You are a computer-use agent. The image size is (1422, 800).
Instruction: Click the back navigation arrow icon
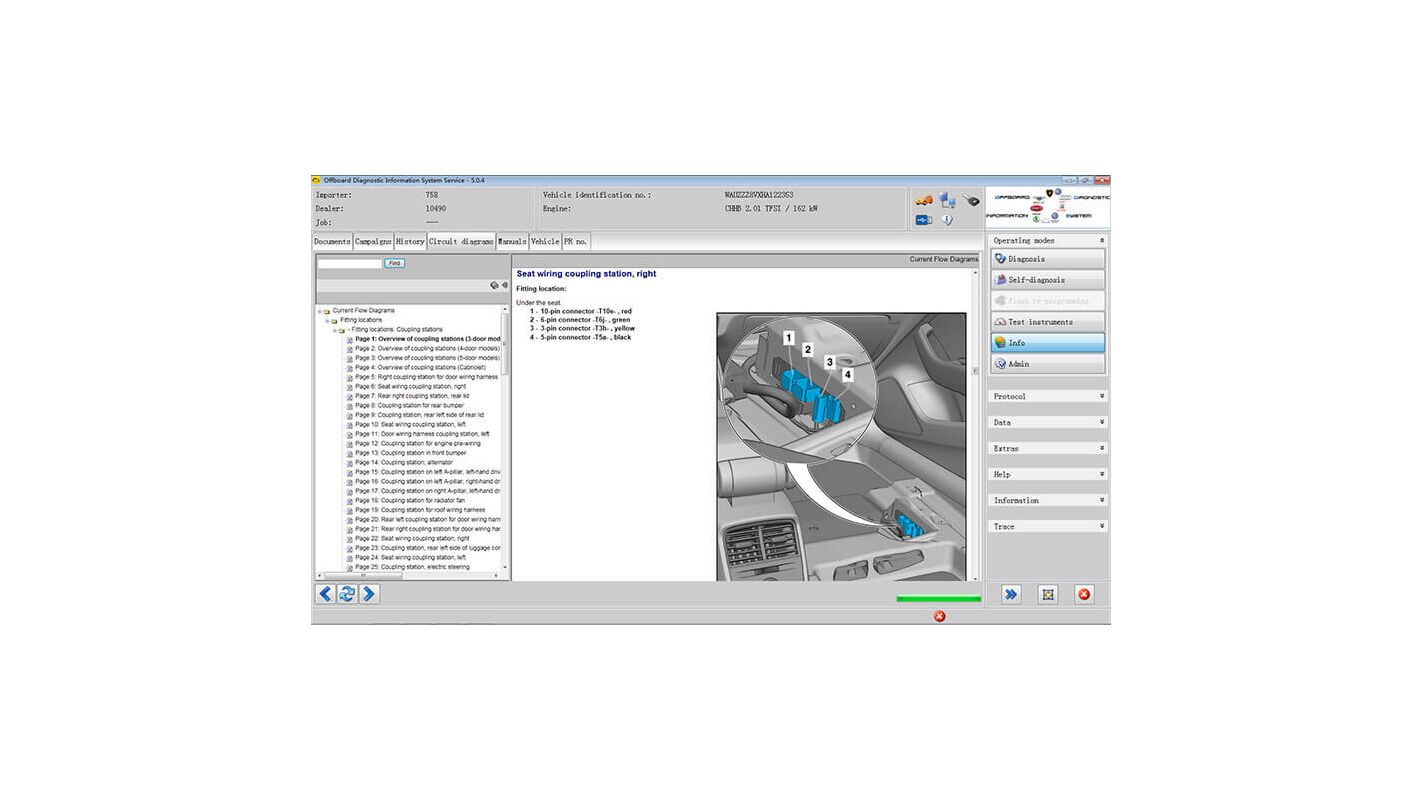pos(325,594)
